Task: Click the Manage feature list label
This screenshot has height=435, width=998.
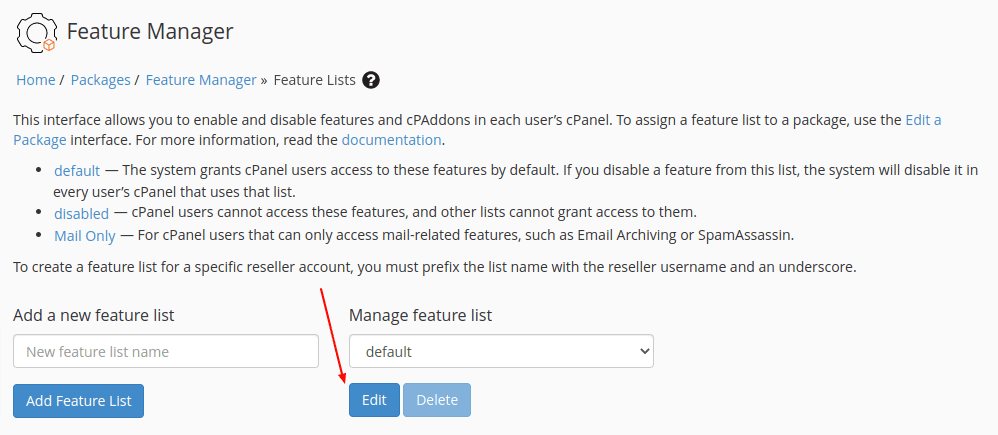Action: (421, 315)
